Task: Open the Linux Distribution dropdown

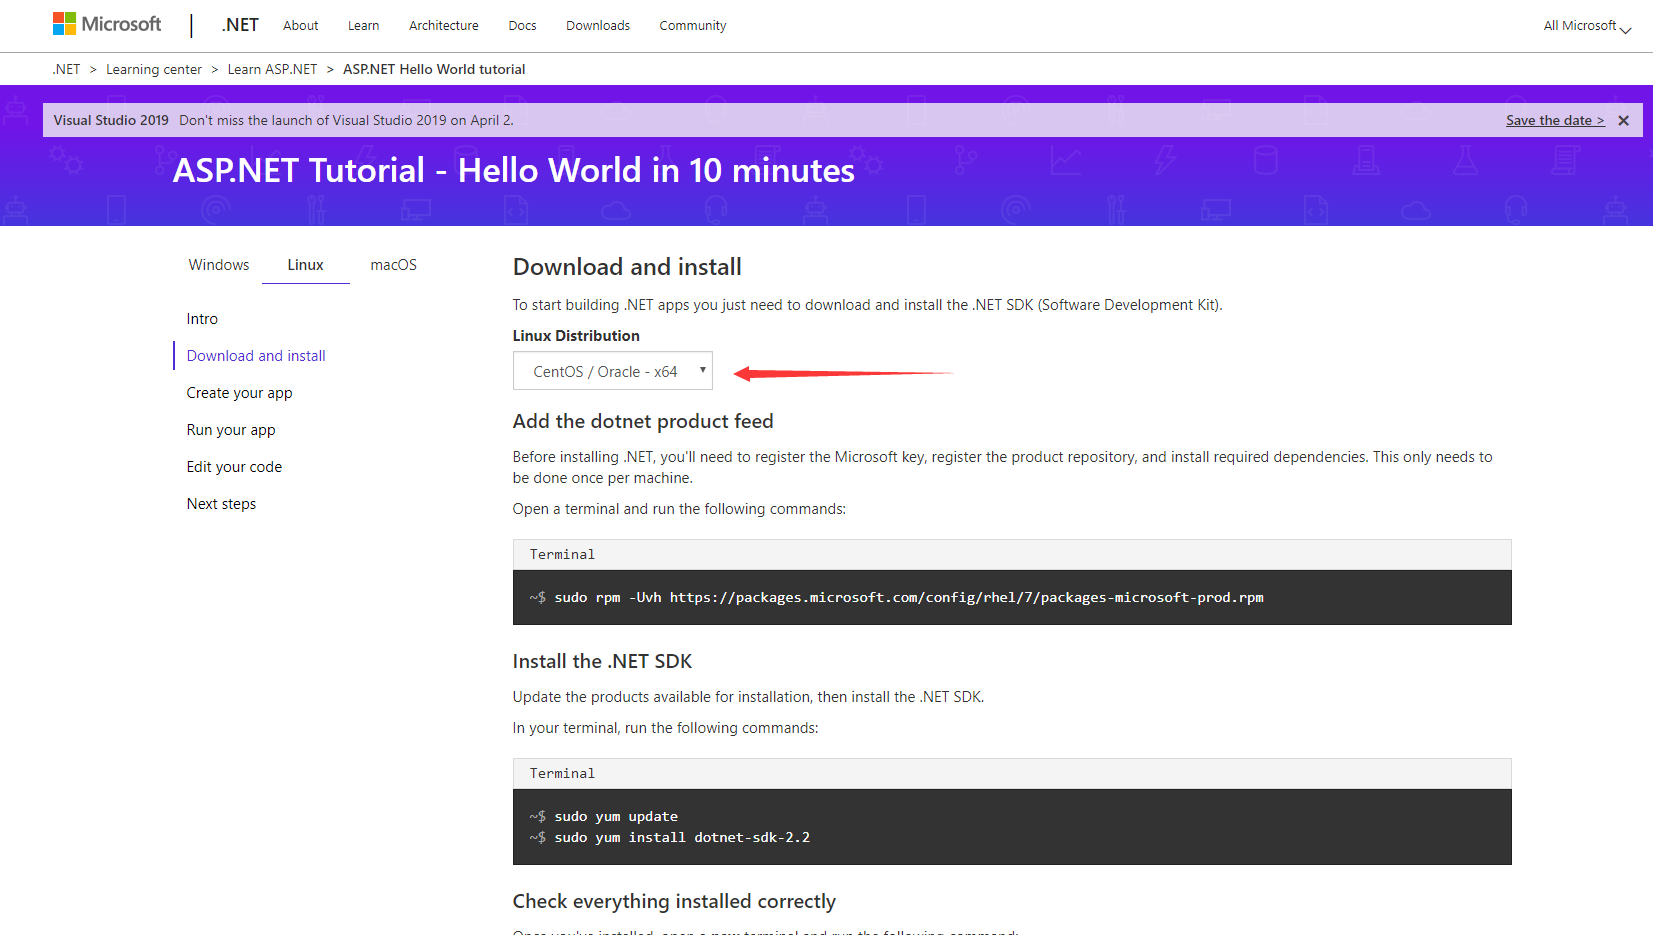Action: 613,371
